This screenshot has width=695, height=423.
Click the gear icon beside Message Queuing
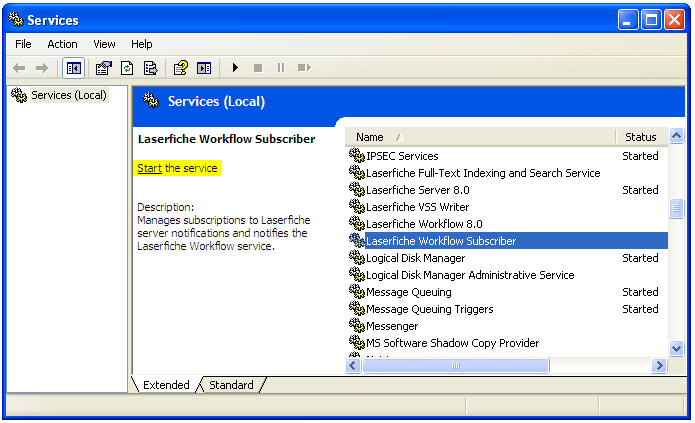[x=356, y=291]
